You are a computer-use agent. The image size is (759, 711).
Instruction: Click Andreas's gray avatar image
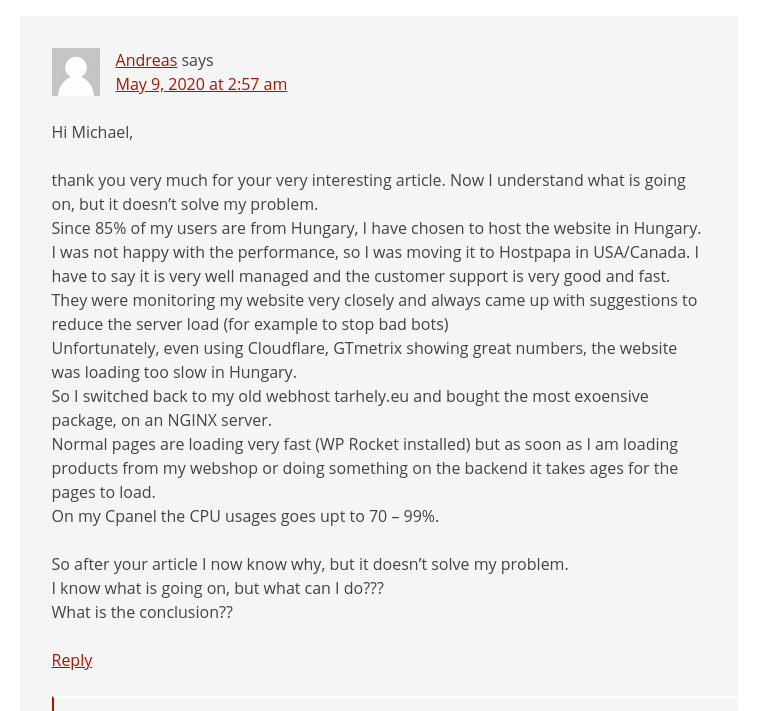pyautogui.click(x=76, y=72)
